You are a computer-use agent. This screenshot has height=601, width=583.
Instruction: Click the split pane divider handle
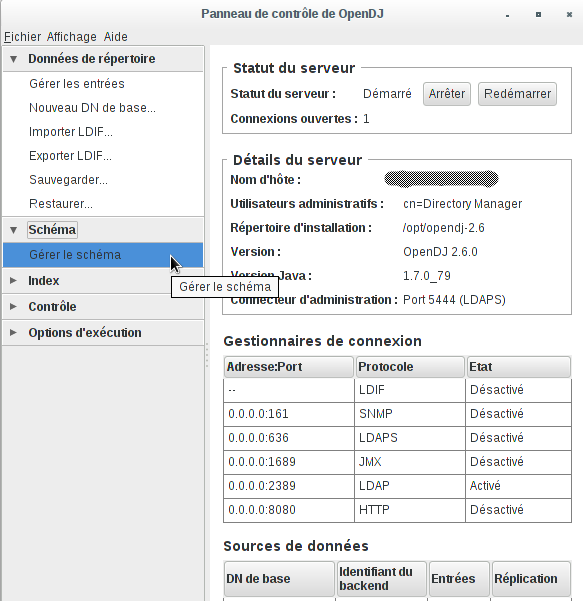tap(207, 355)
